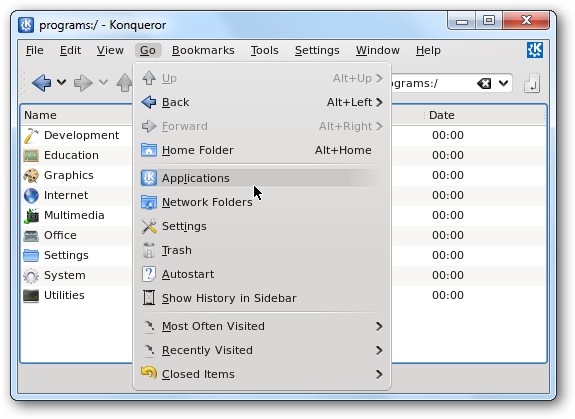
Task: Click the Go button beside the location bar
Action: [532, 83]
